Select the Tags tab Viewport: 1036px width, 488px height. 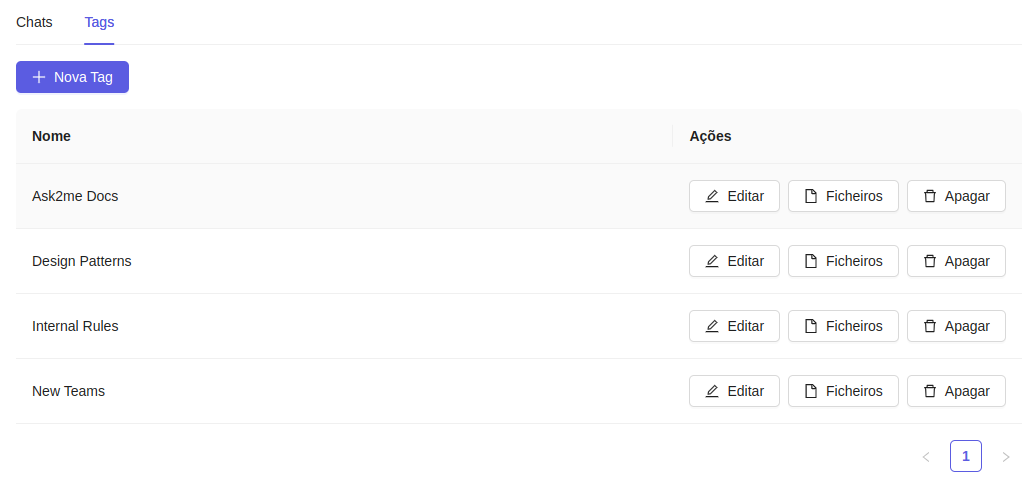click(99, 22)
